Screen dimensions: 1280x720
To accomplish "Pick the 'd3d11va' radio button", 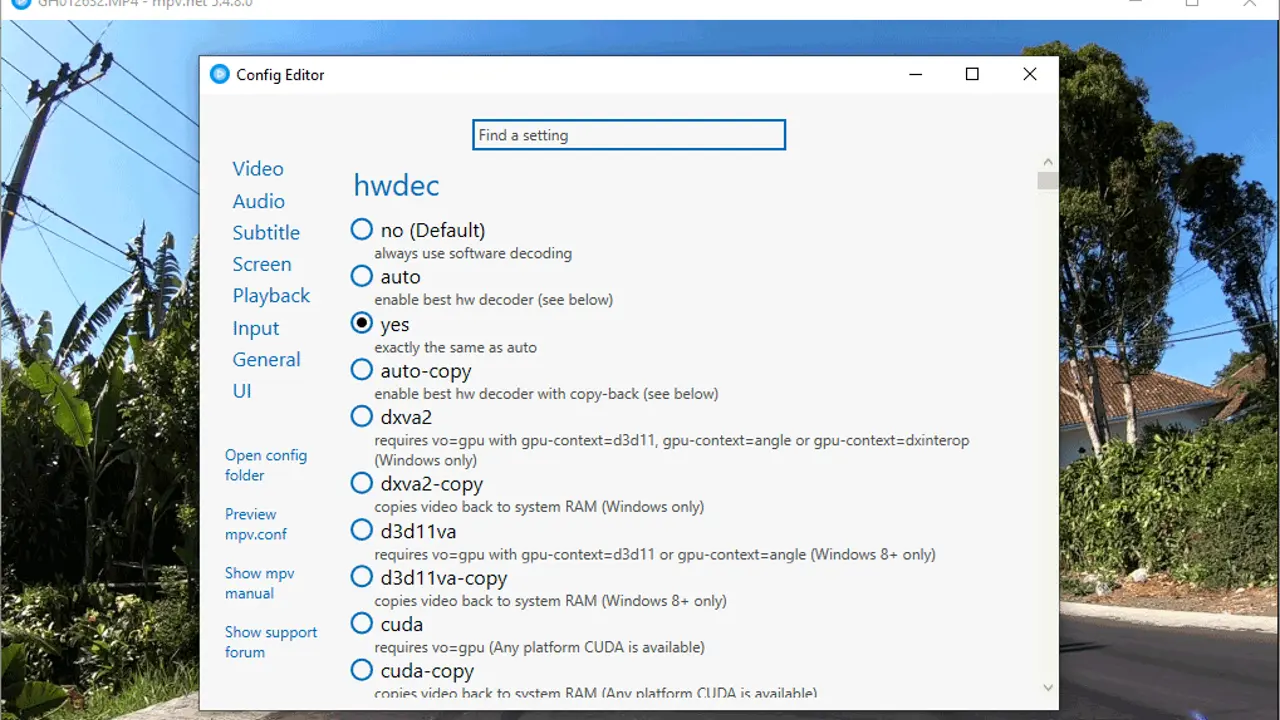I will click(x=362, y=530).
